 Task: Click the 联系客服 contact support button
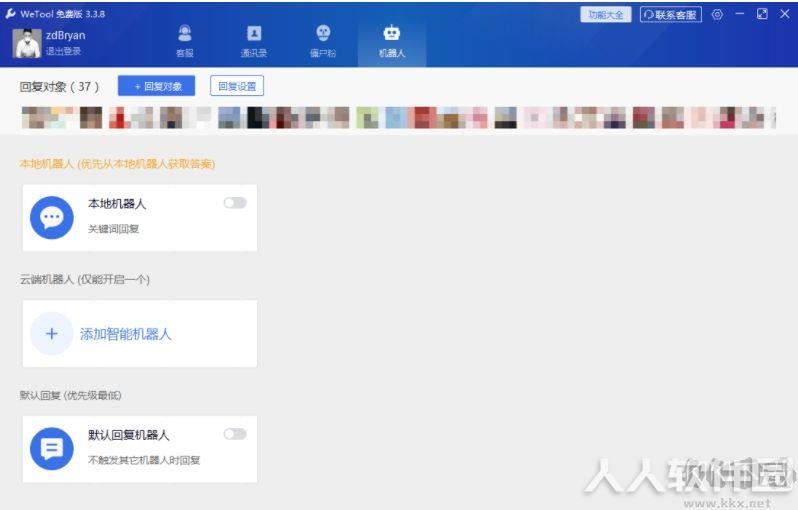pos(671,15)
